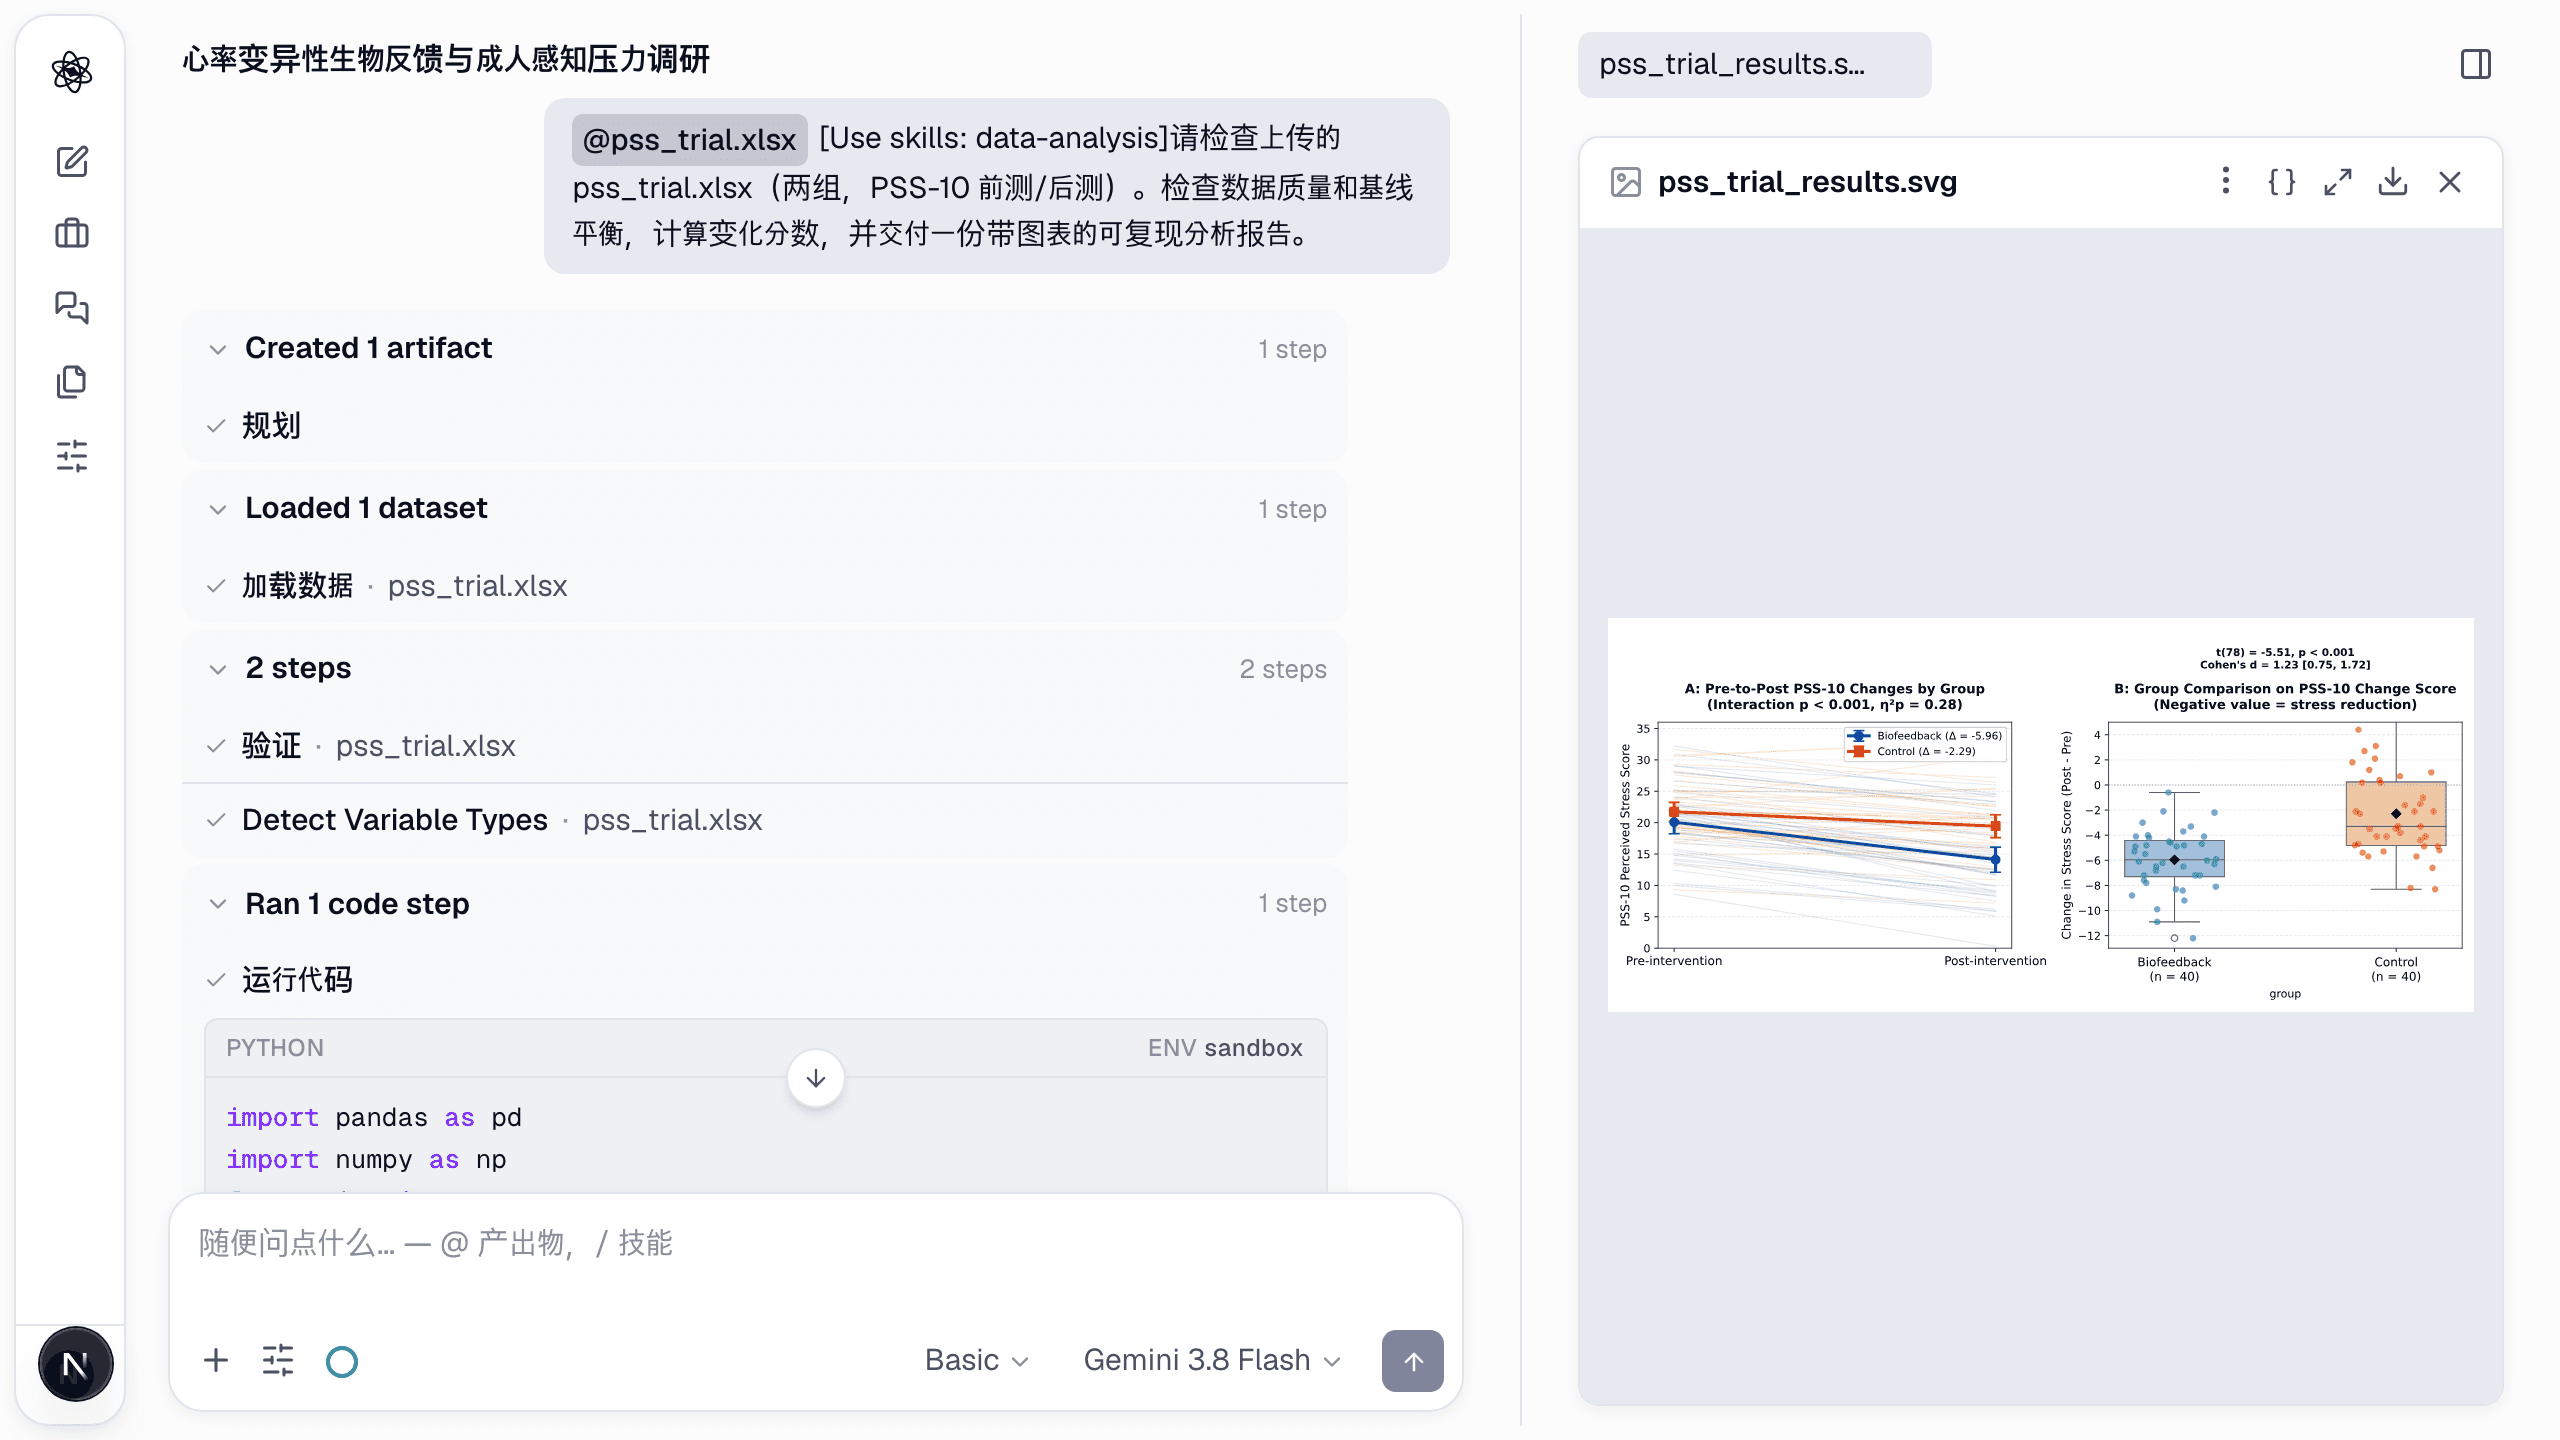Click the 加载数据 pss_trial.xlsx step row
The image size is (2560, 1440).
point(765,586)
